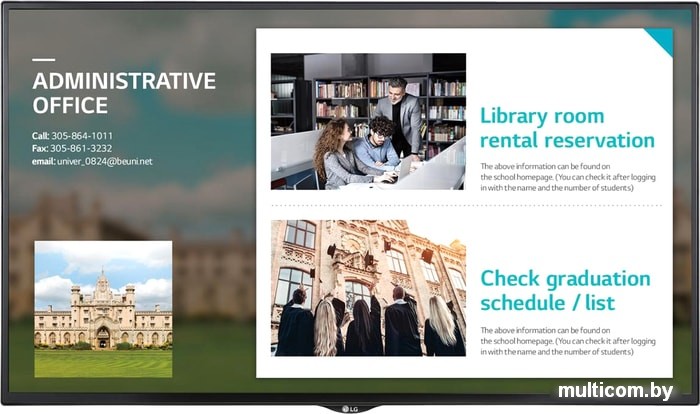Click the email address univer_0824@beuni.net
This screenshot has height=414, width=700.
(105, 161)
